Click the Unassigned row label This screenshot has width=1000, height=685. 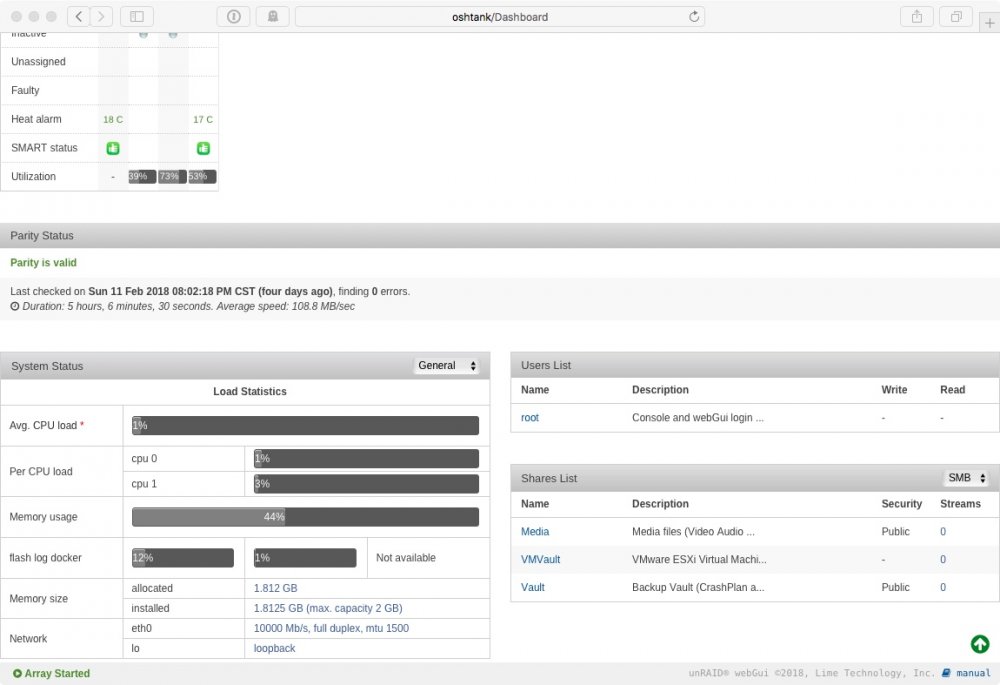(x=38, y=62)
